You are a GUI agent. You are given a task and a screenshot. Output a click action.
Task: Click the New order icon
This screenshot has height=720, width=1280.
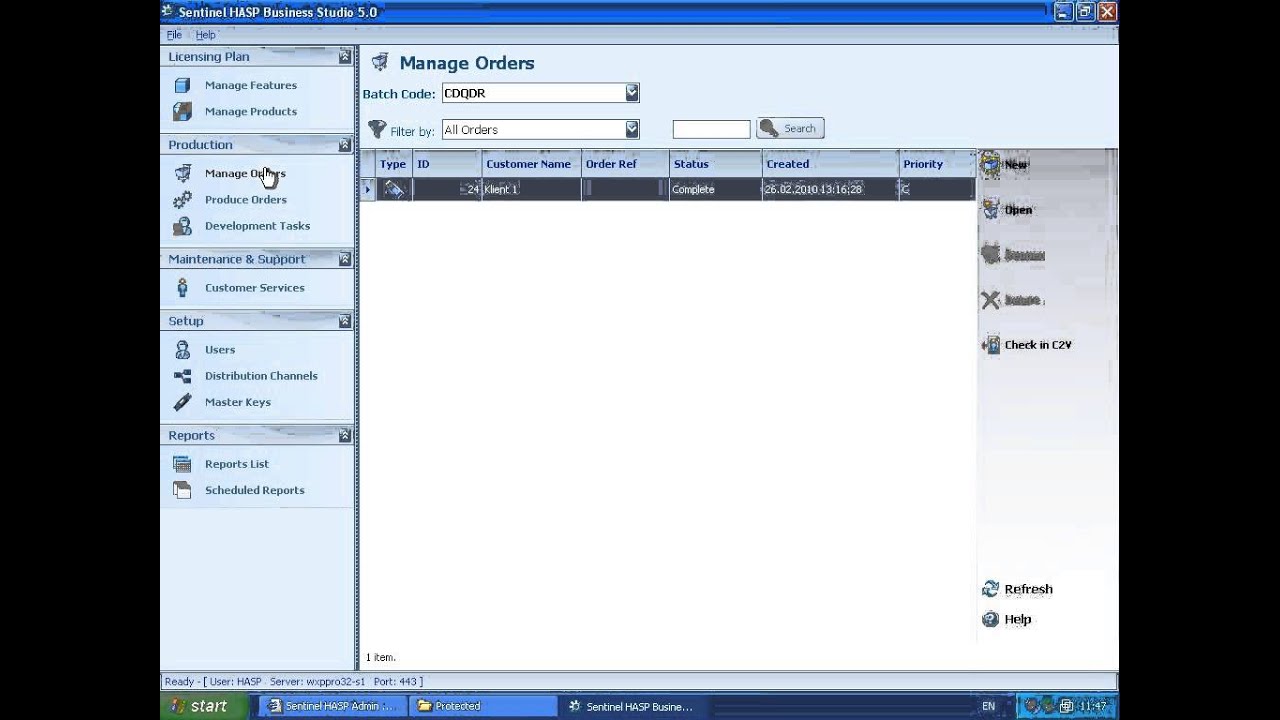point(990,164)
